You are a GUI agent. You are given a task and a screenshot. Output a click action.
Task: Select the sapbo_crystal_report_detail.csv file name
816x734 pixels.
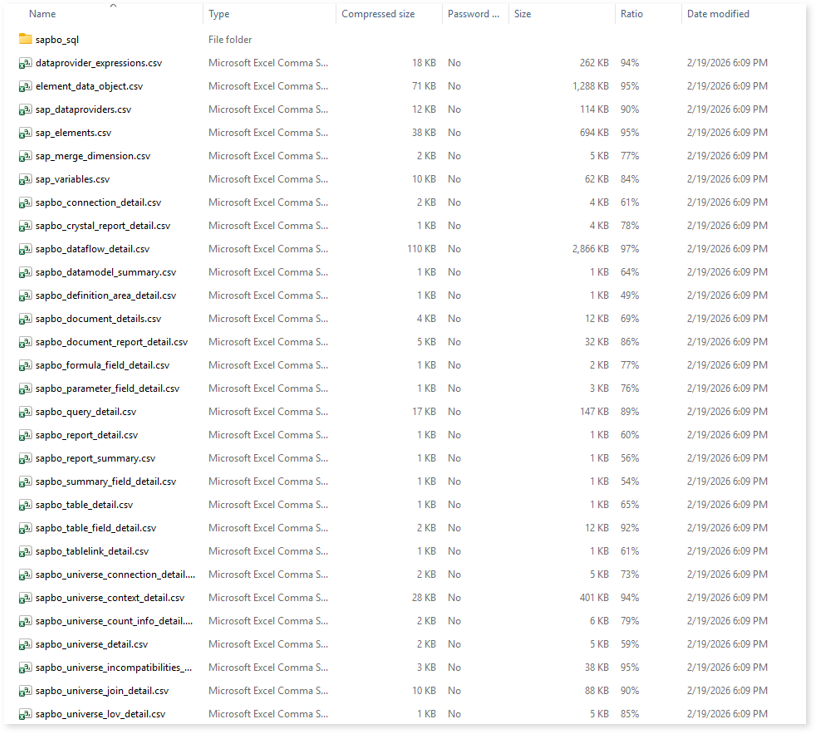[102, 226]
